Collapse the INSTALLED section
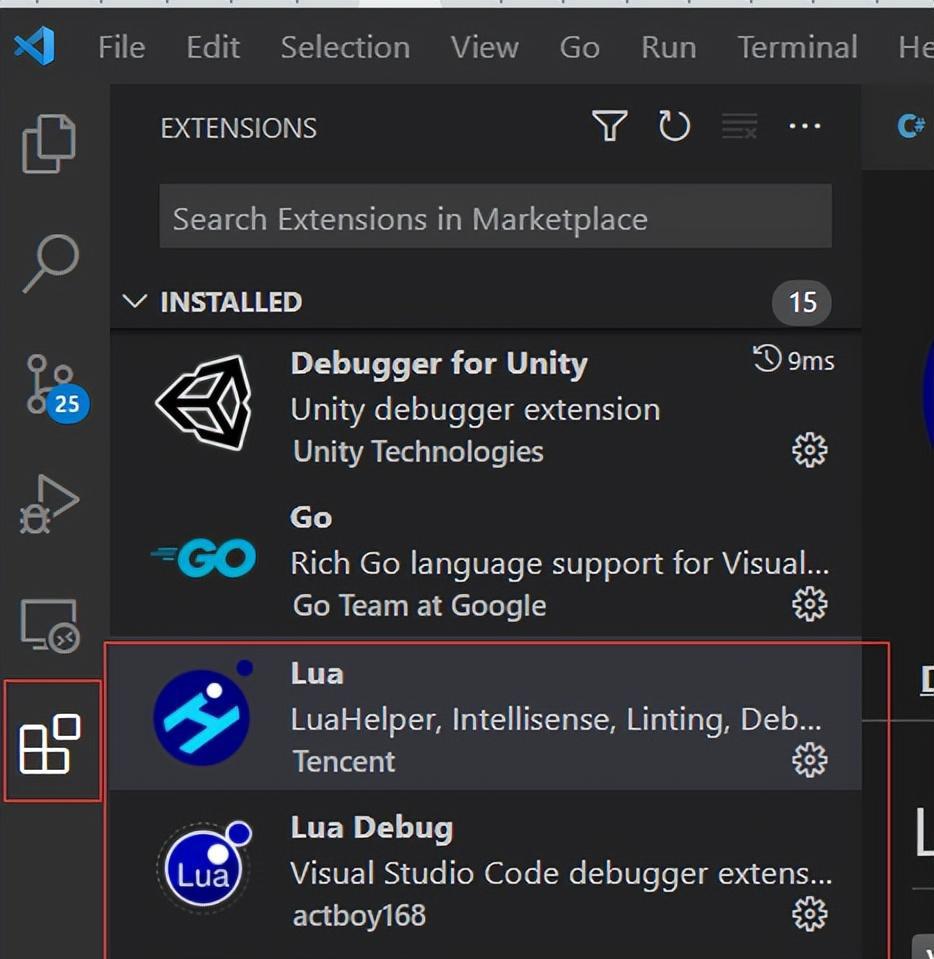Viewport: 934px width, 959px height. click(135, 302)
